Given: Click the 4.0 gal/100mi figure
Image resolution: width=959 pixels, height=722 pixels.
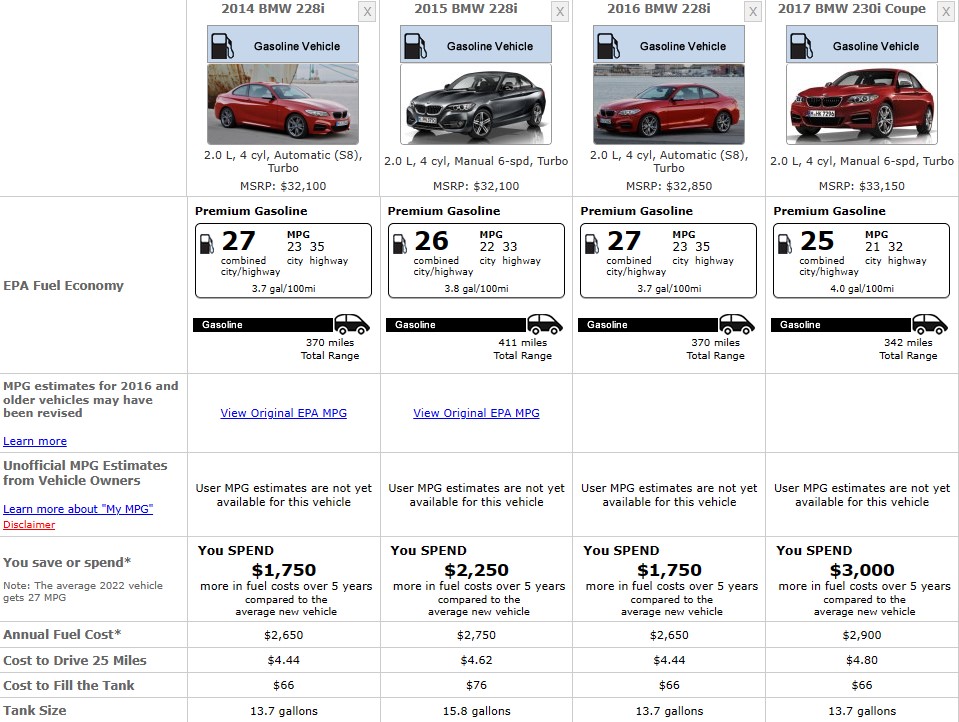Looking at the screenshot, I should click(x=862, y=289).
